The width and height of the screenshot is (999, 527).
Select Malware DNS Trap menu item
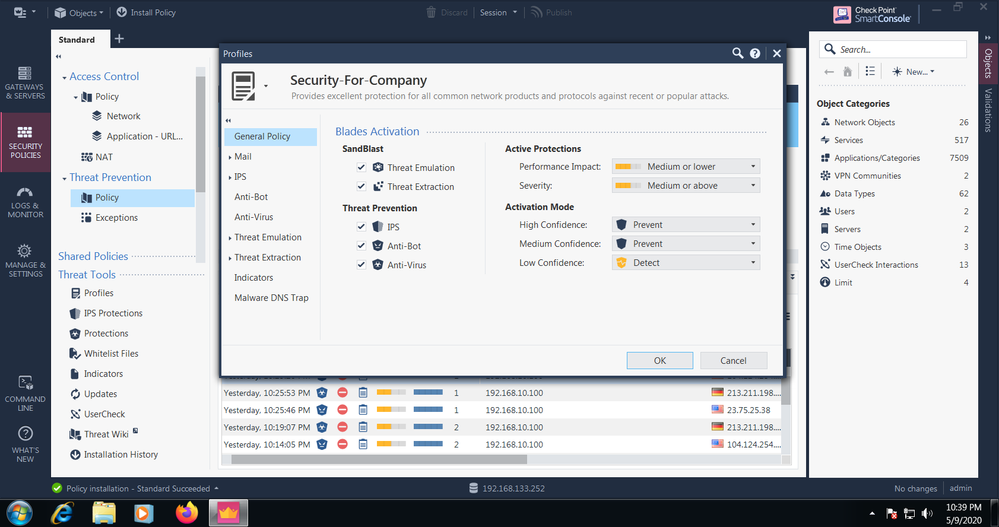point(271,298)
